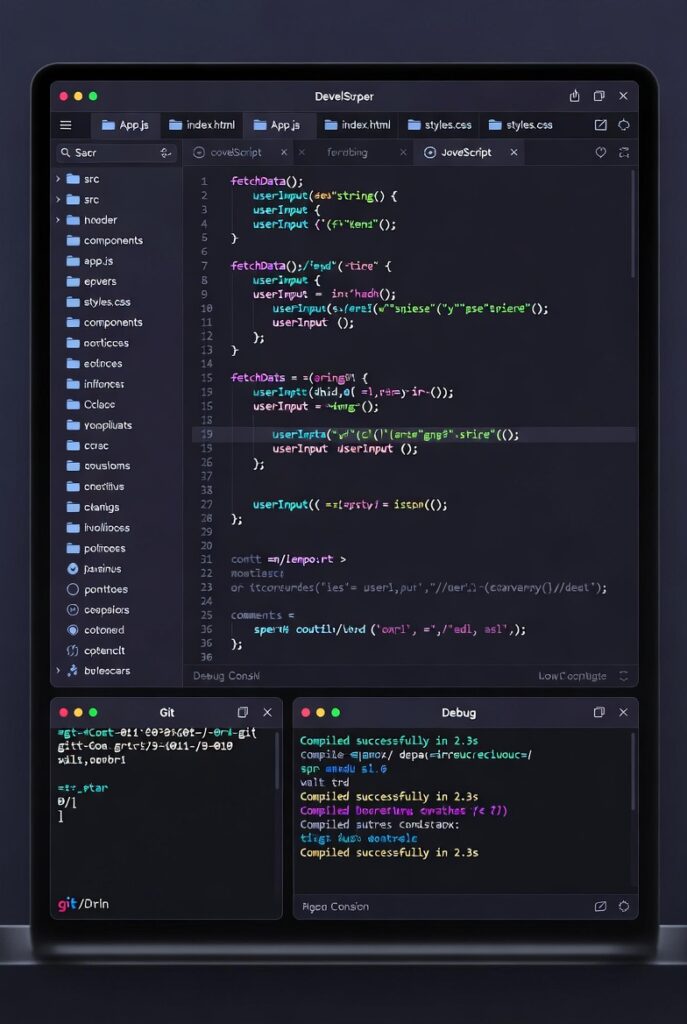Image resolution: width=687 pixels, height=1024 pixels.
Task: Click the 'Compiled sutres' line in Debug output
Action: coord(379,824)
